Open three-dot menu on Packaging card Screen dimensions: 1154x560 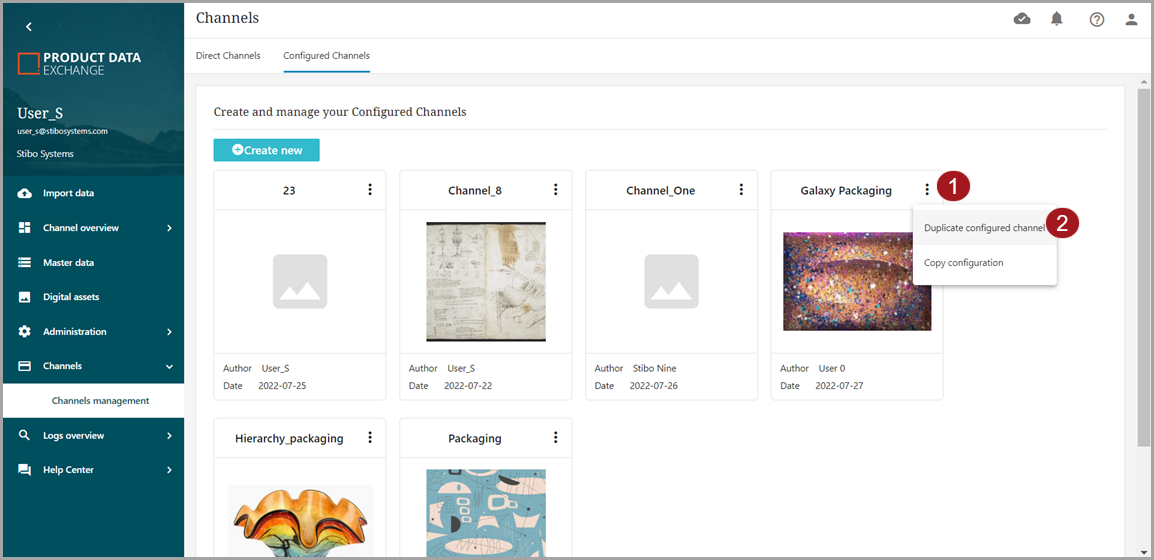556,438
